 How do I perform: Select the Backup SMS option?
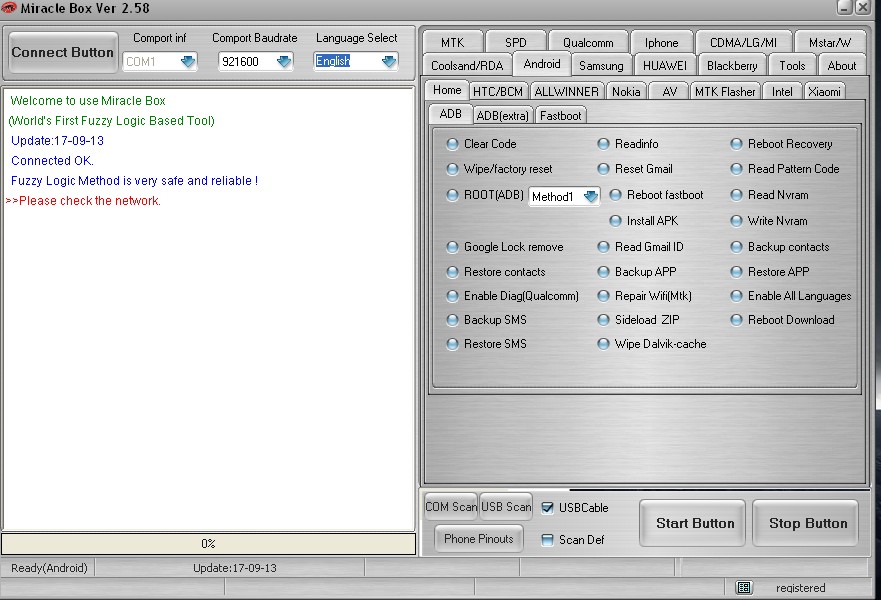[452, 320]
